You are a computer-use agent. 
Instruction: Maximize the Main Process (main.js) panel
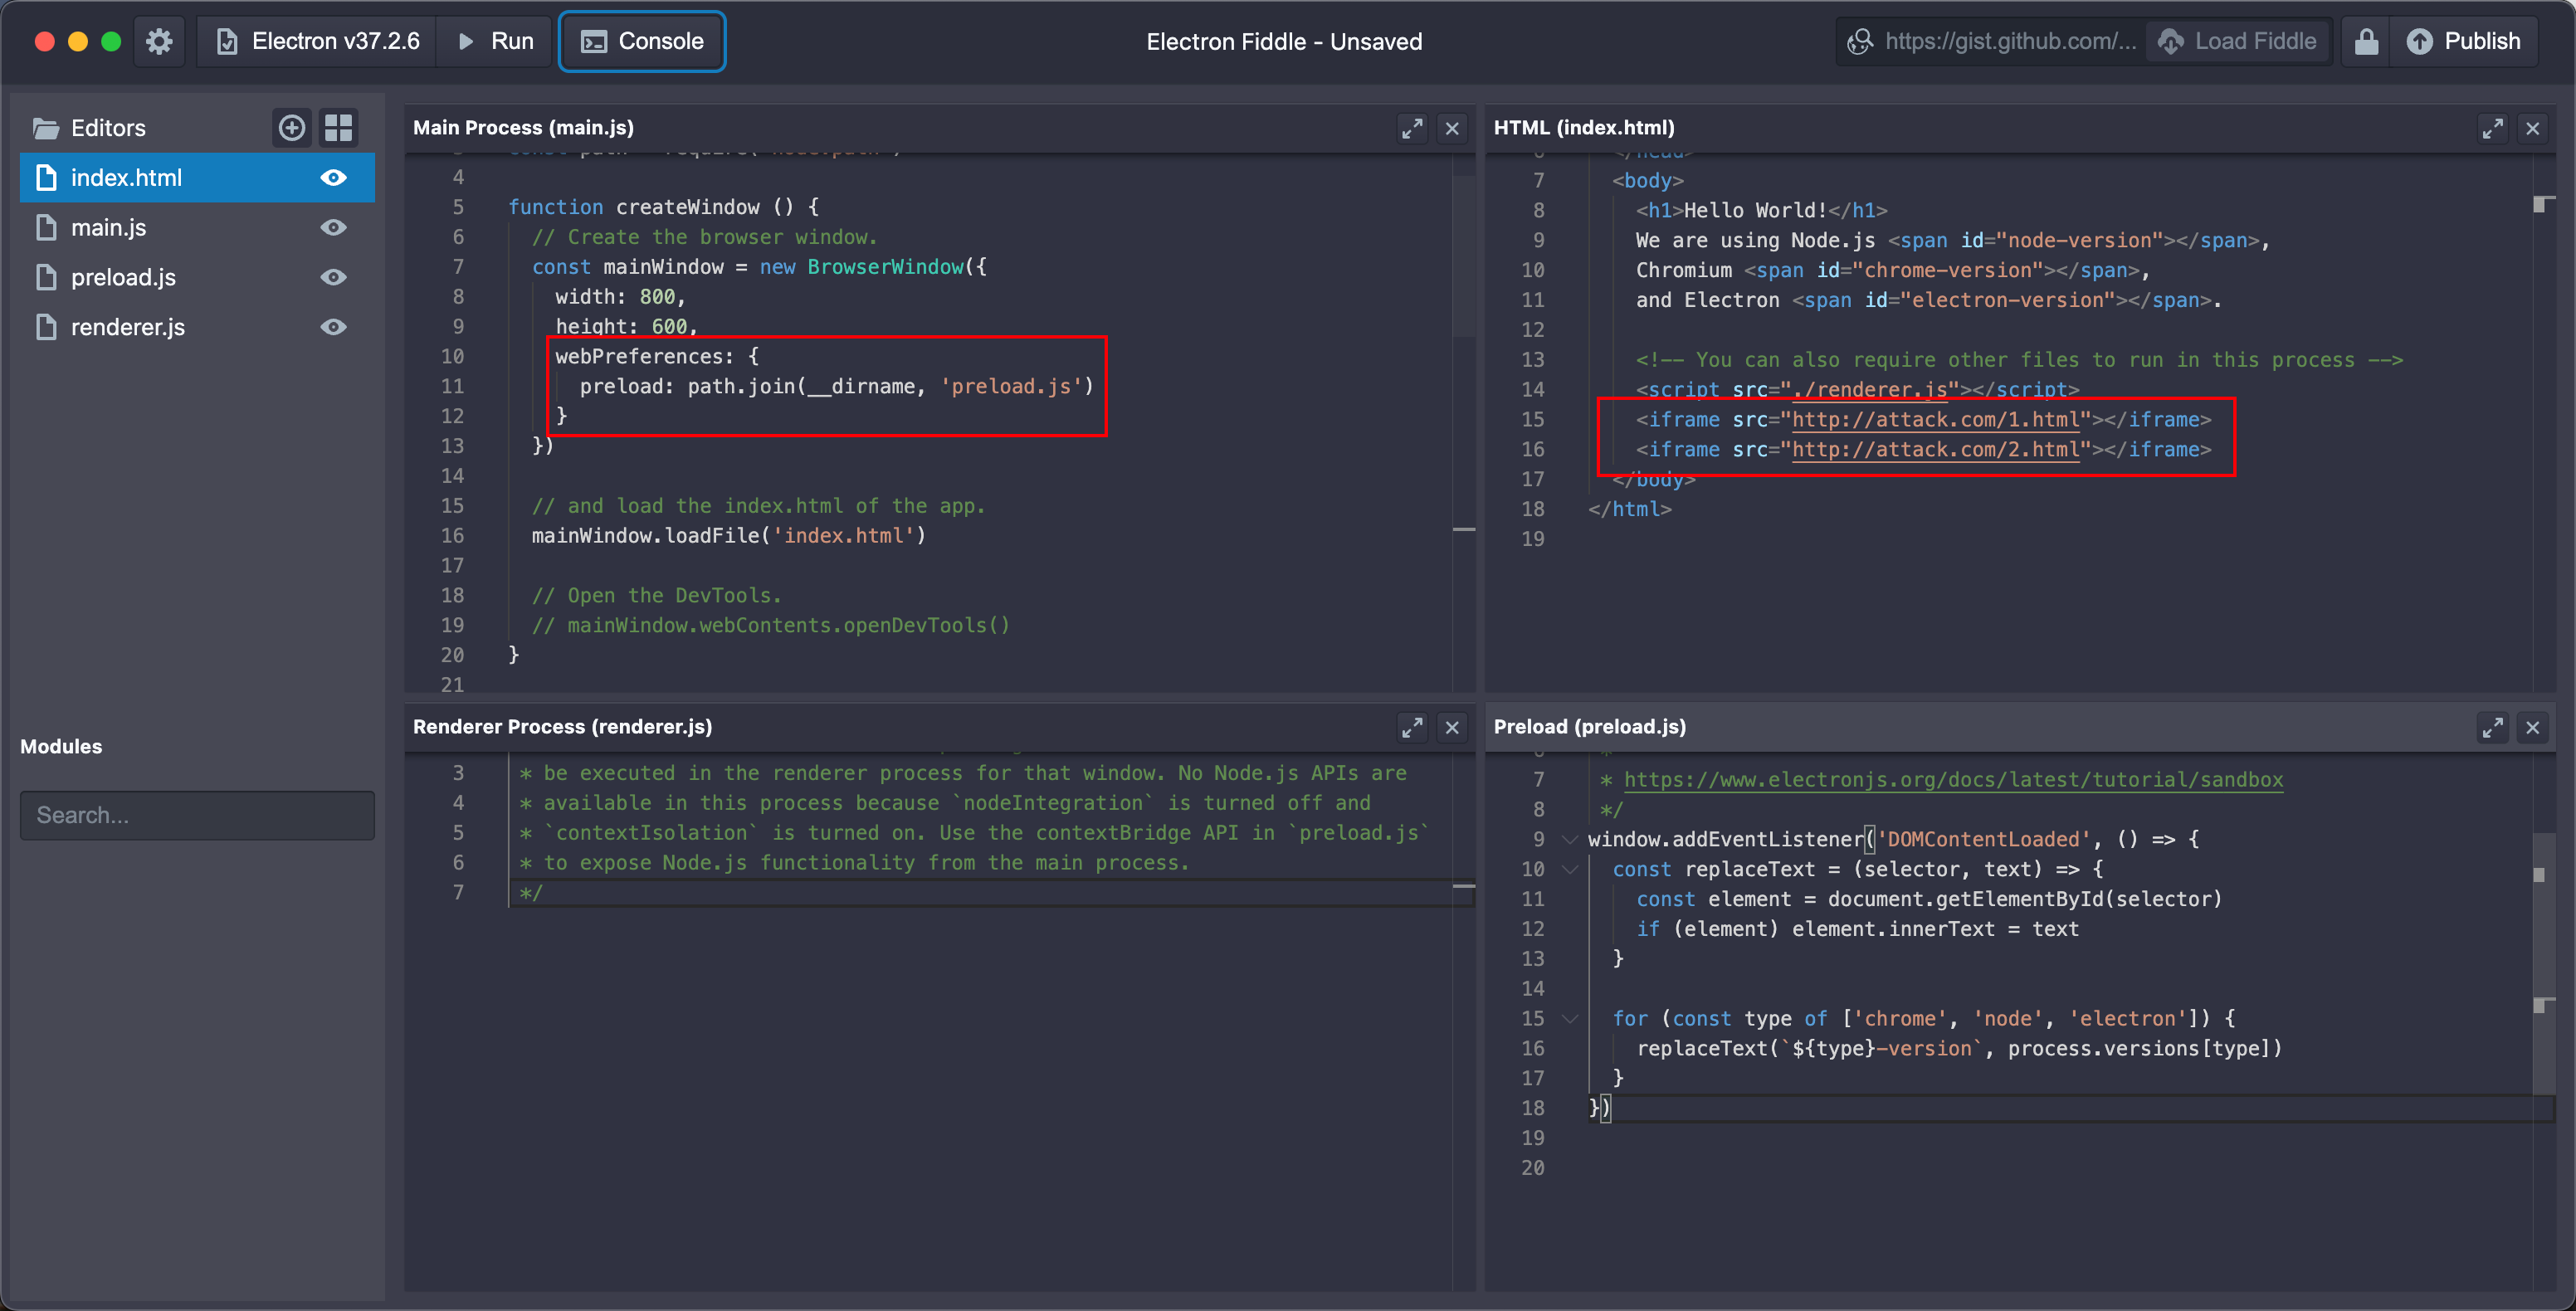[1412, 128]
